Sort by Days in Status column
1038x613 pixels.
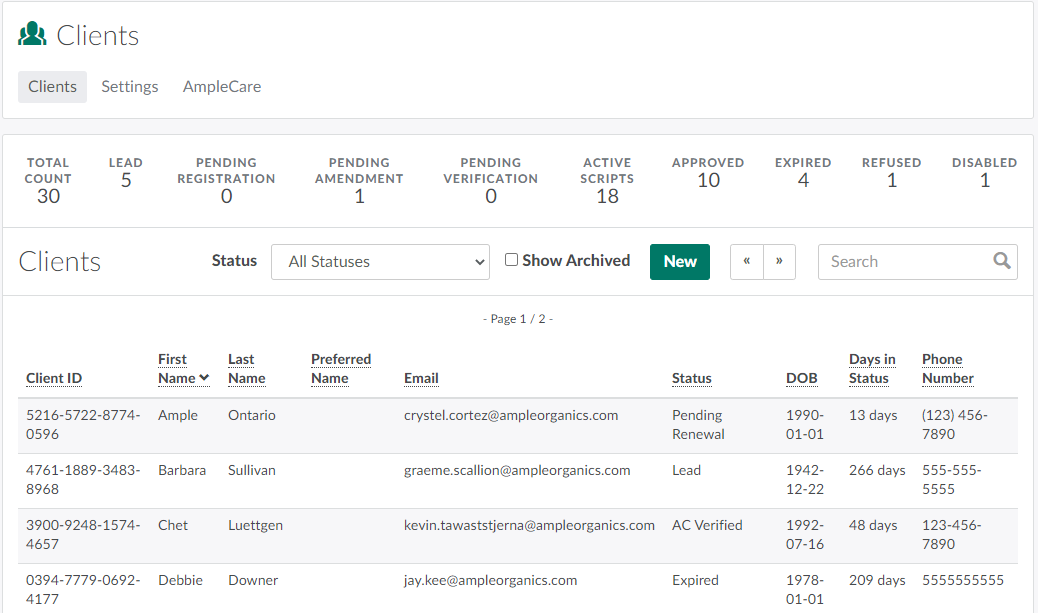tap(872, 369)
